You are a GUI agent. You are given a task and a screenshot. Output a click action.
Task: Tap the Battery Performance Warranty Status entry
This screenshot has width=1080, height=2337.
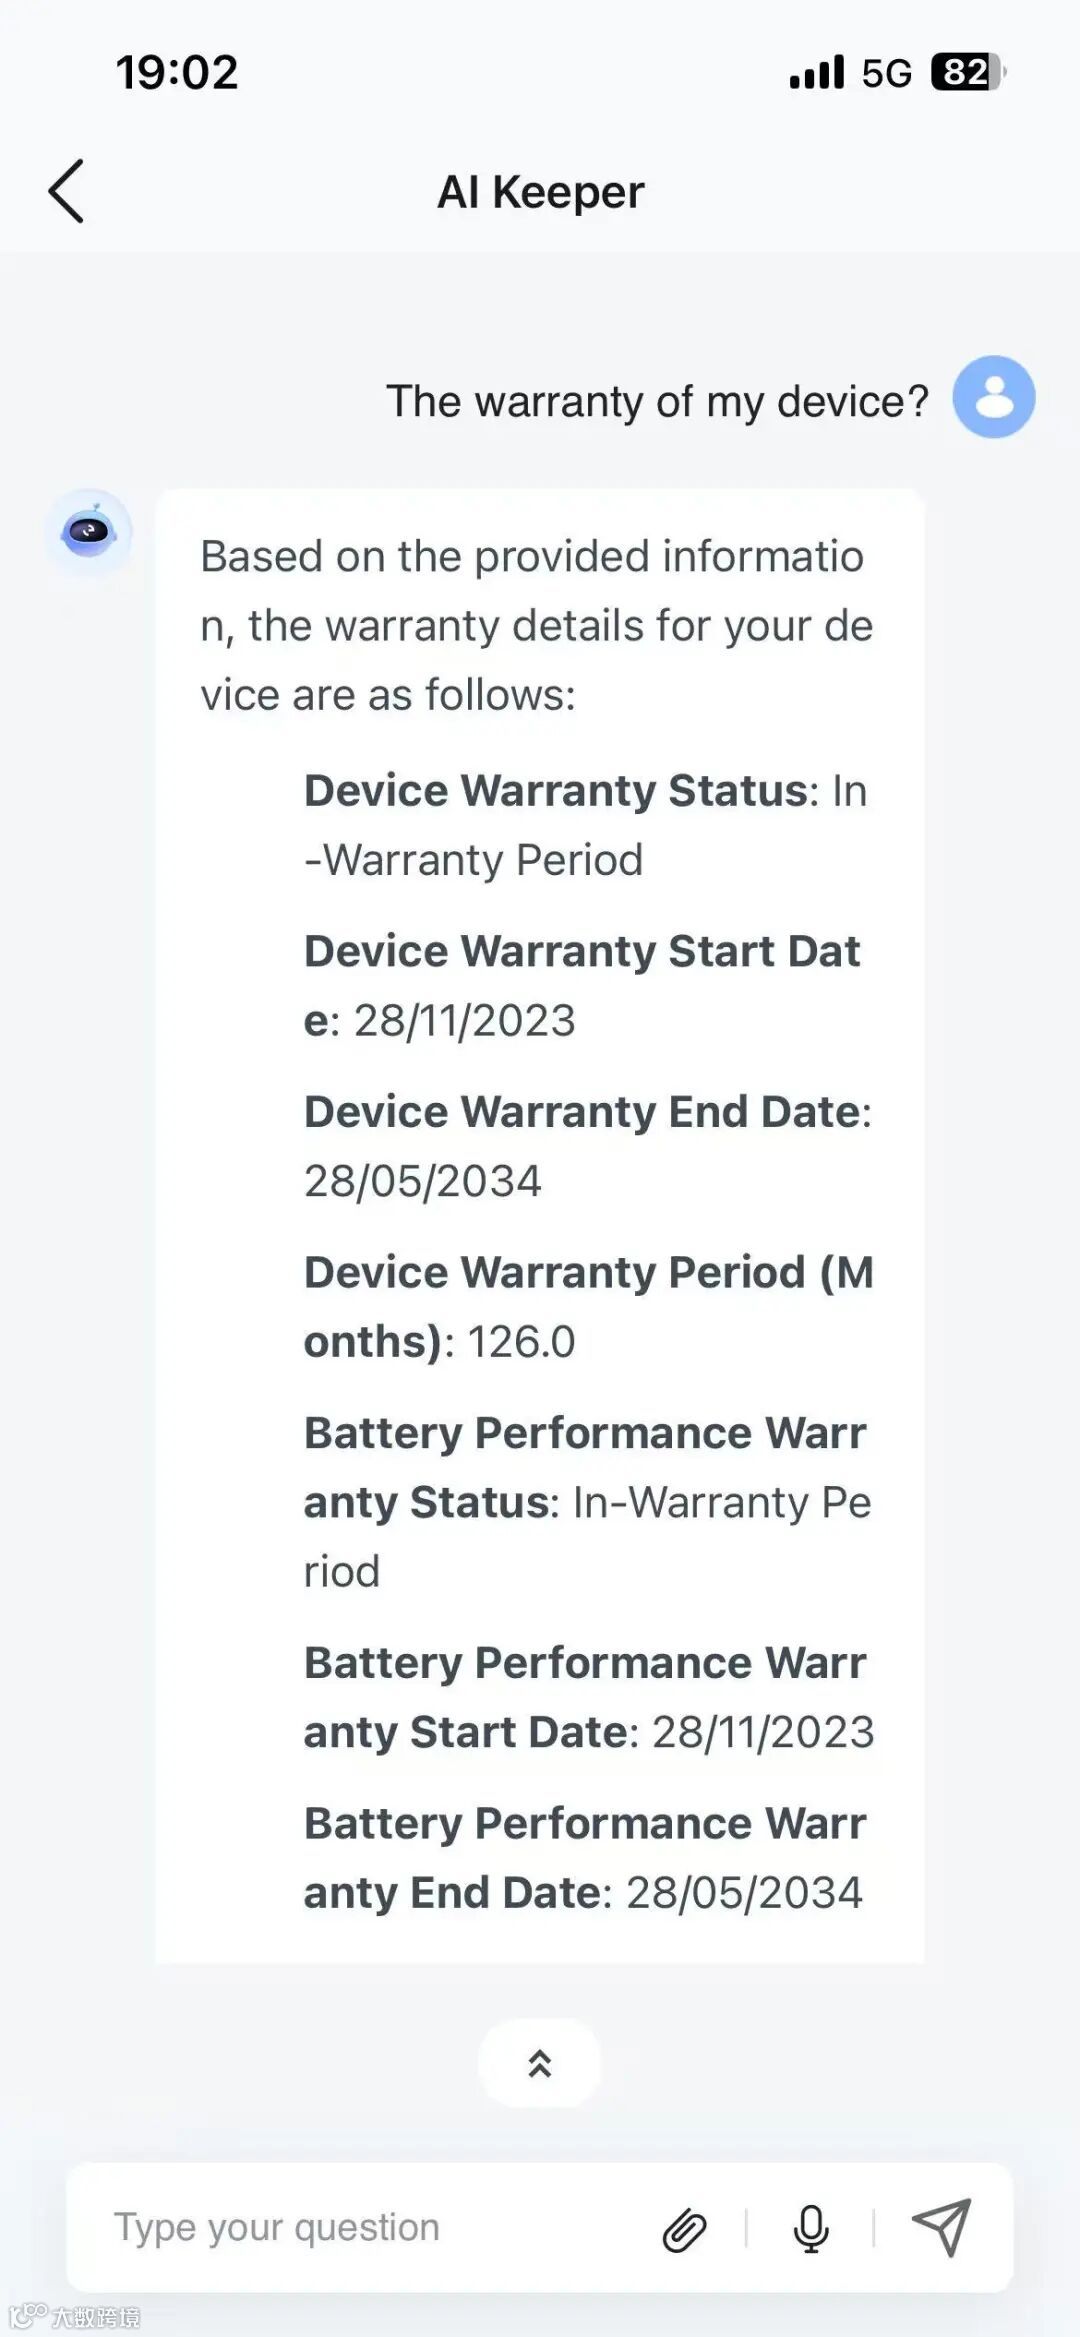[x=588, y=1502]
